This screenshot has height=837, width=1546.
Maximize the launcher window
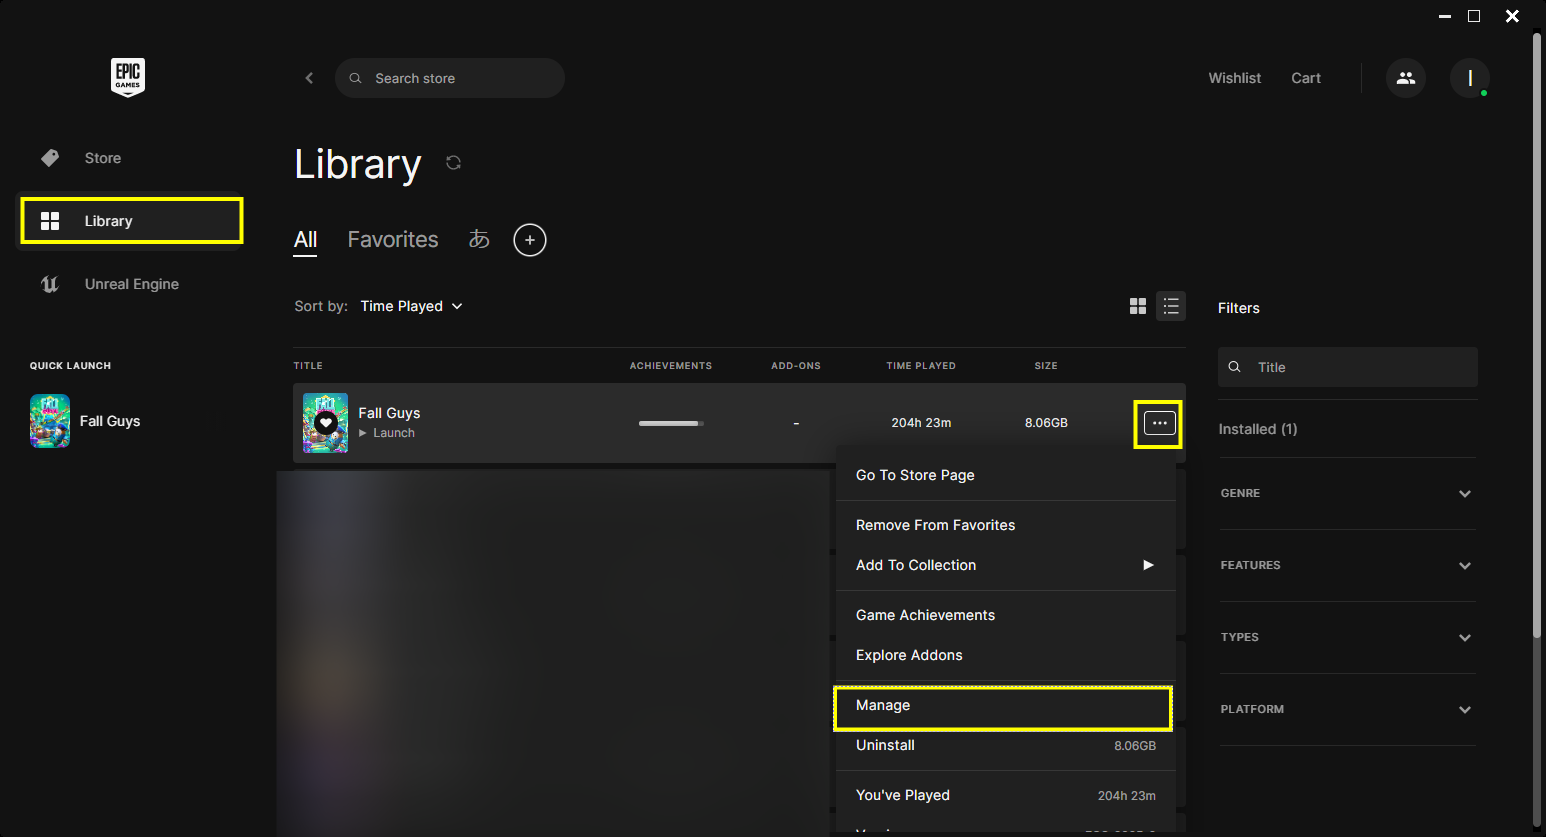tap(1474, 16)
